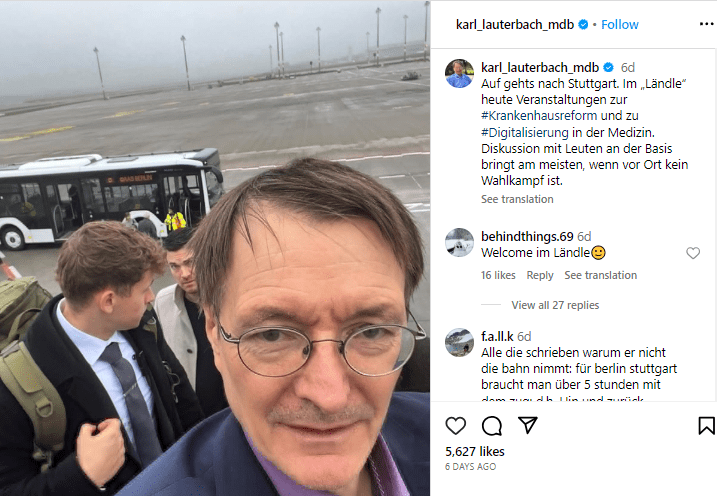This screenshot has height=496, width=717.
Task: Open the three-dot more options menu
Action: (x=706, y=24)
